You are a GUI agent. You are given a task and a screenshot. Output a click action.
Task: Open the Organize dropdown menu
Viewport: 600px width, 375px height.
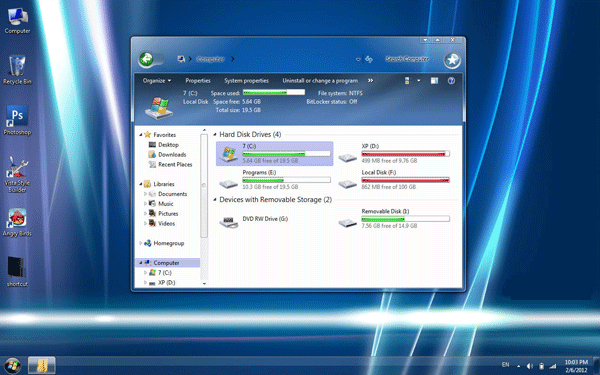coord(157,81)
